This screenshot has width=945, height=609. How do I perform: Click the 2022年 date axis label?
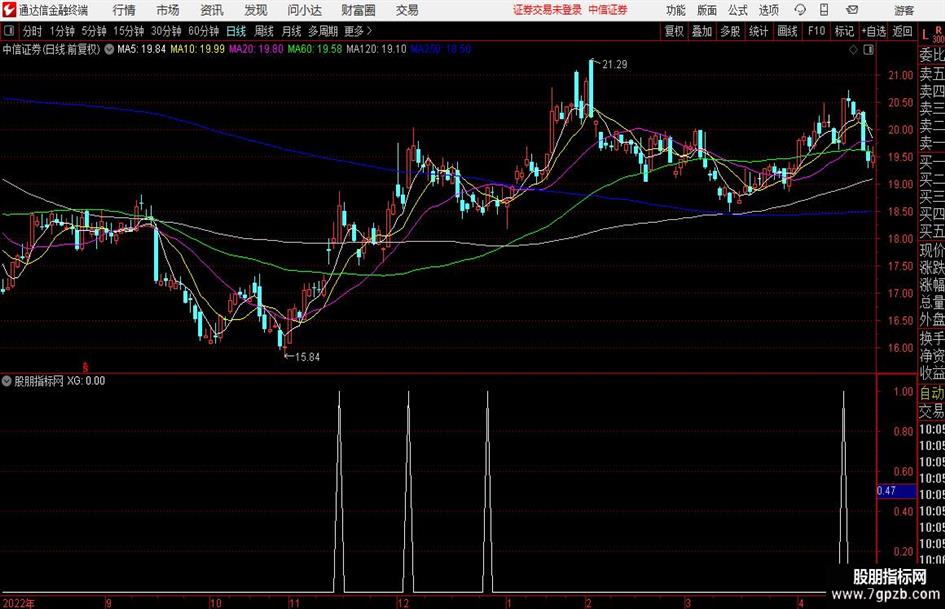tap(19, 603)
